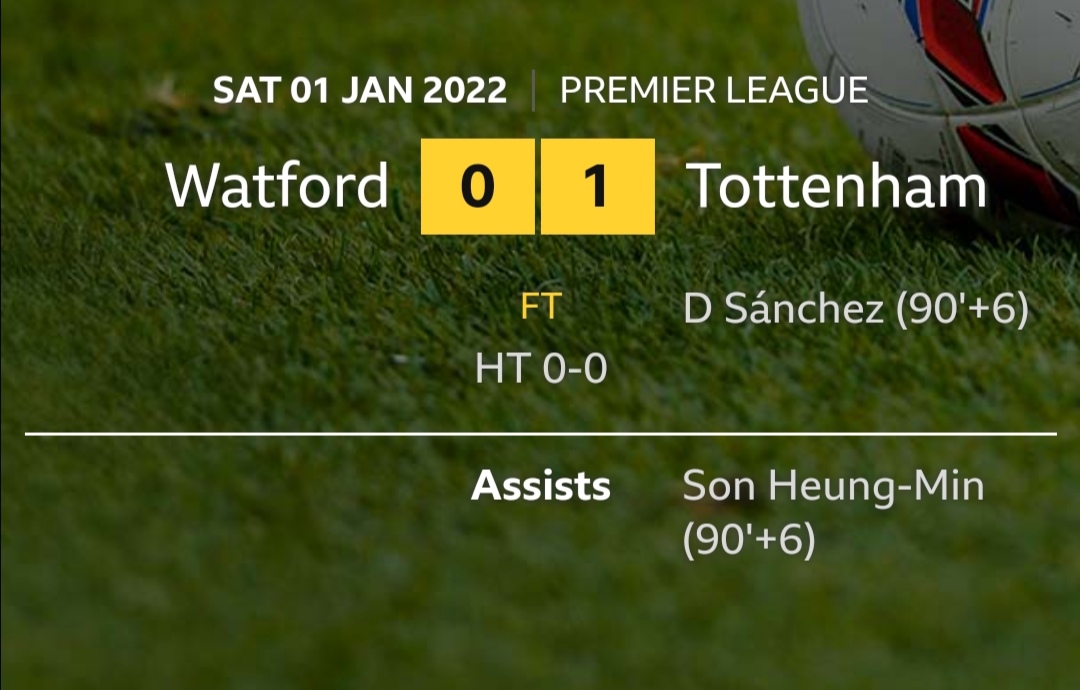Open the PREMIER LEAGUE competition label

(714, 90)
